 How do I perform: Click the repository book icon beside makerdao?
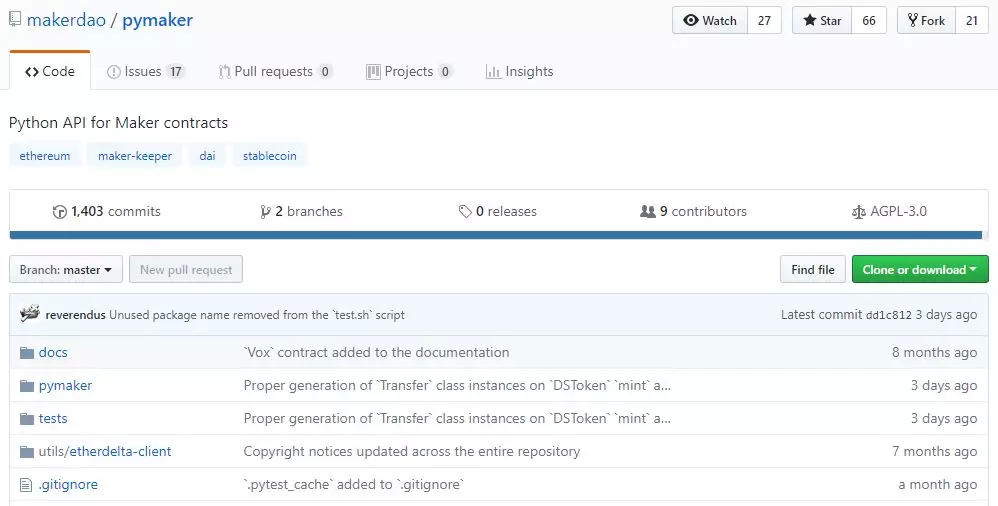[15, 20]
